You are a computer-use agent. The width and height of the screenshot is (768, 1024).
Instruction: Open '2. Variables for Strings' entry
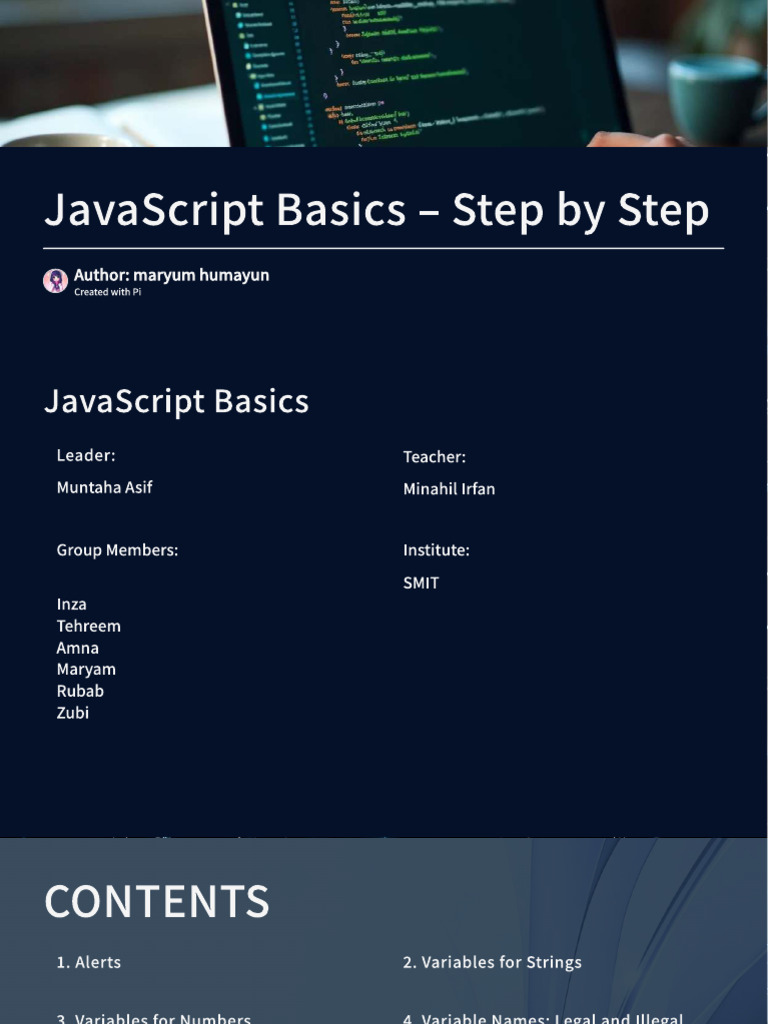coord(492,962)
